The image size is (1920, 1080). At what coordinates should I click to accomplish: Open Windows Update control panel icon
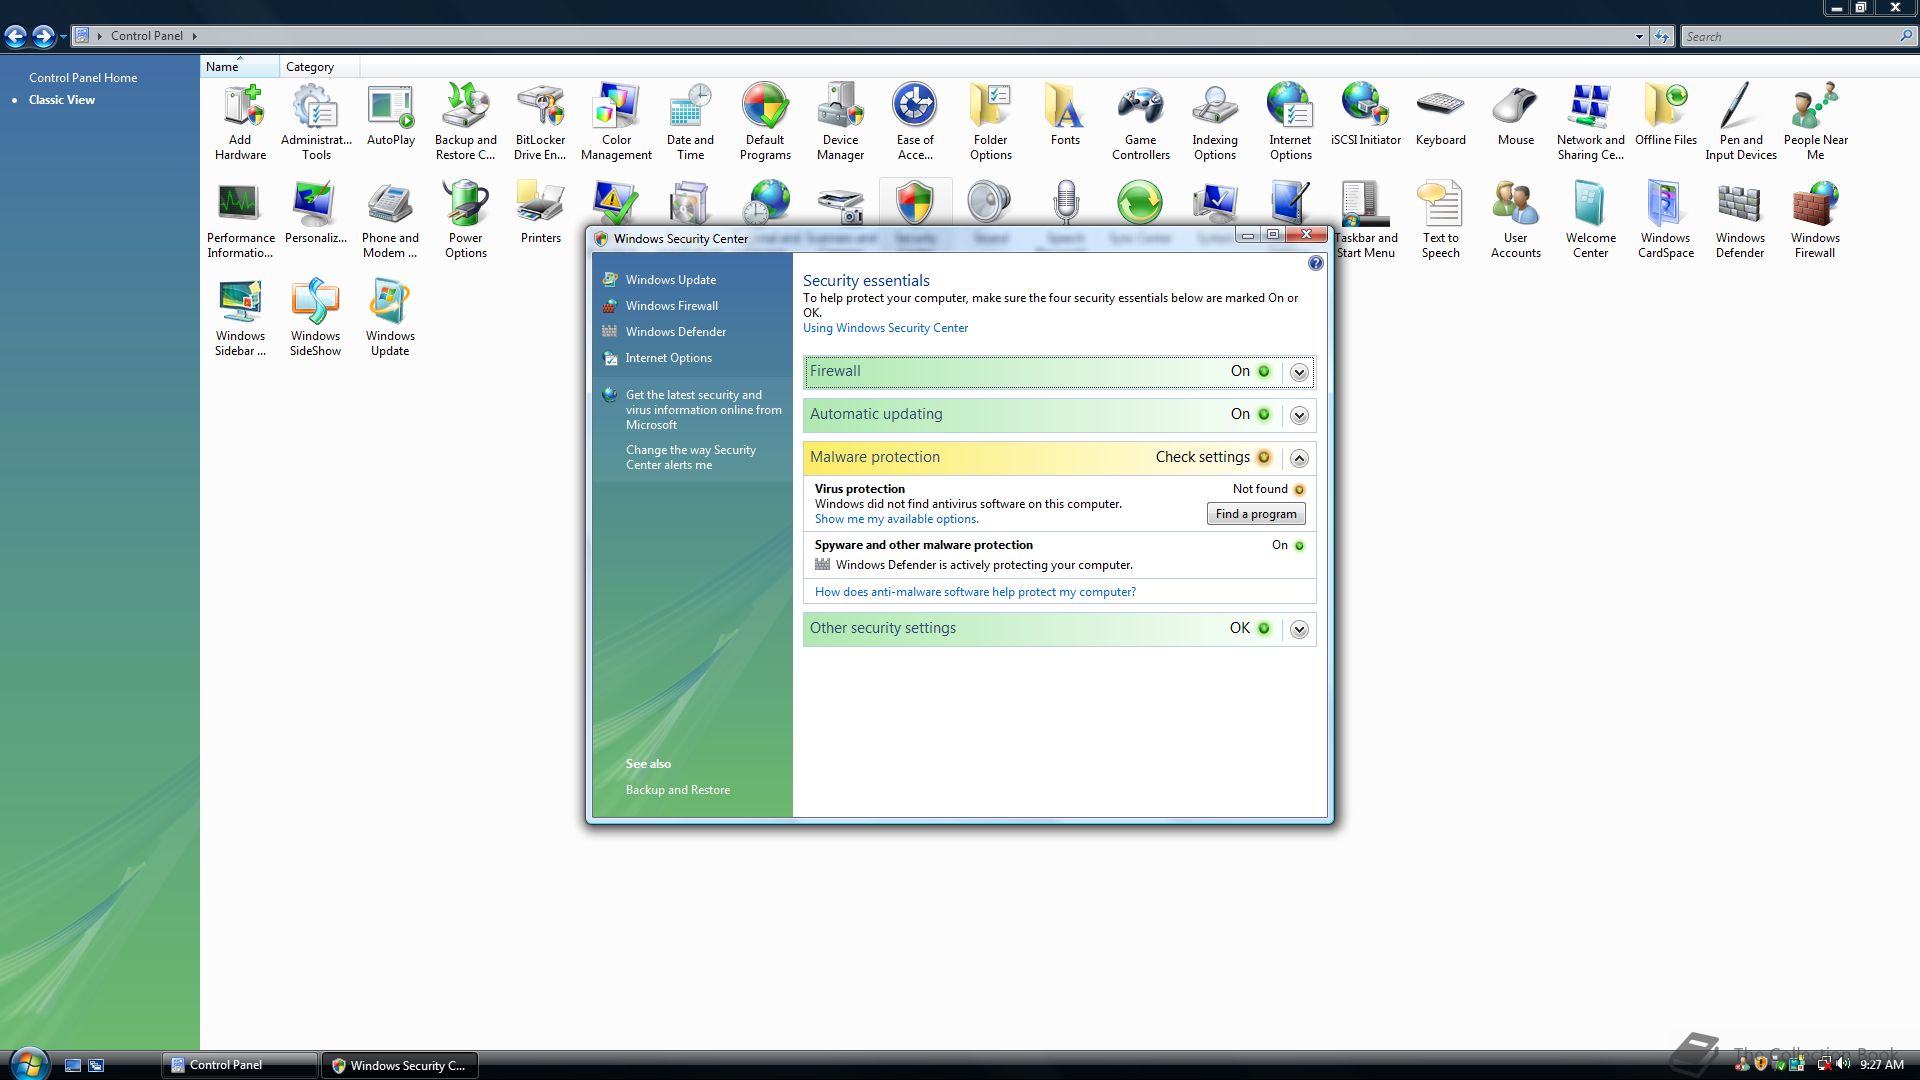pyautogui.click(x=390, y=317)
